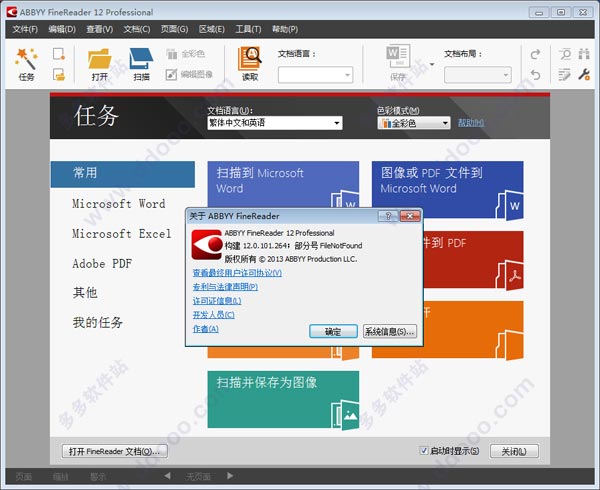Open 开发人员 link
The image size is (600, 490).
point(214,314)
